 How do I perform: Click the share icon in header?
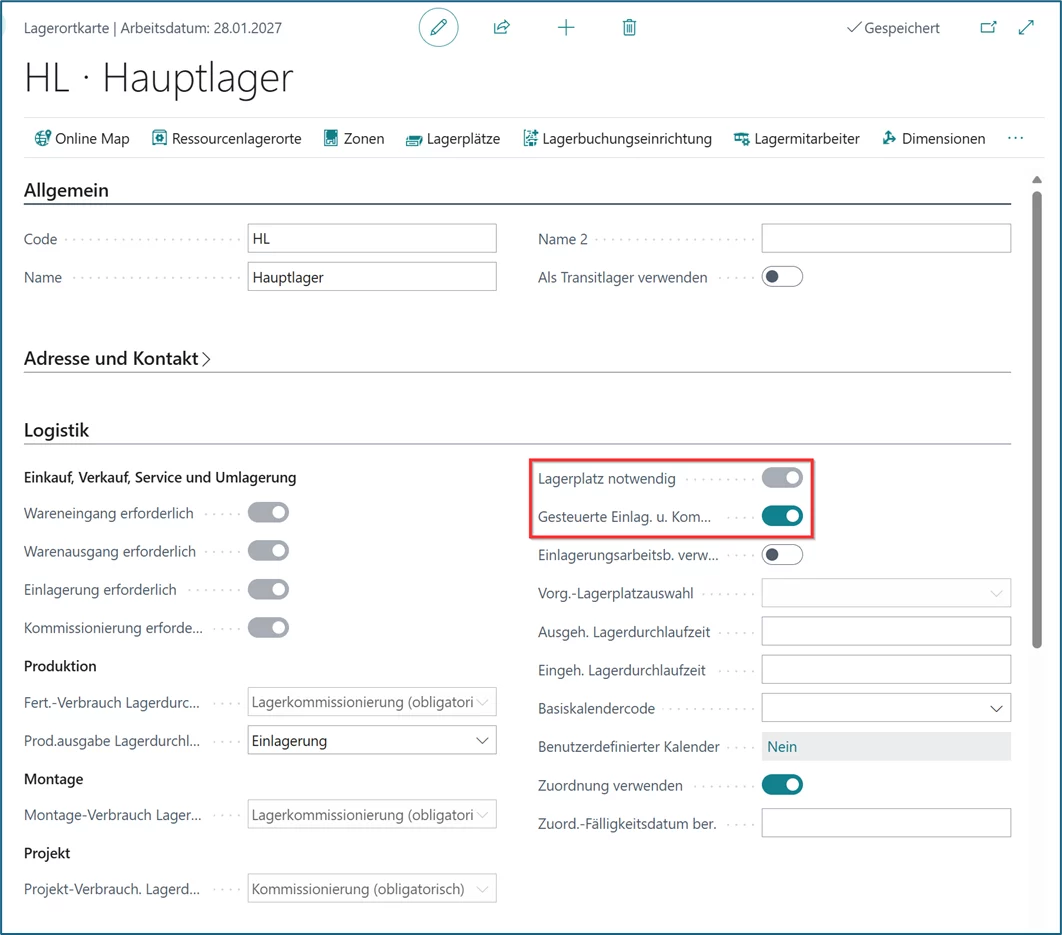tap(502, 28)
